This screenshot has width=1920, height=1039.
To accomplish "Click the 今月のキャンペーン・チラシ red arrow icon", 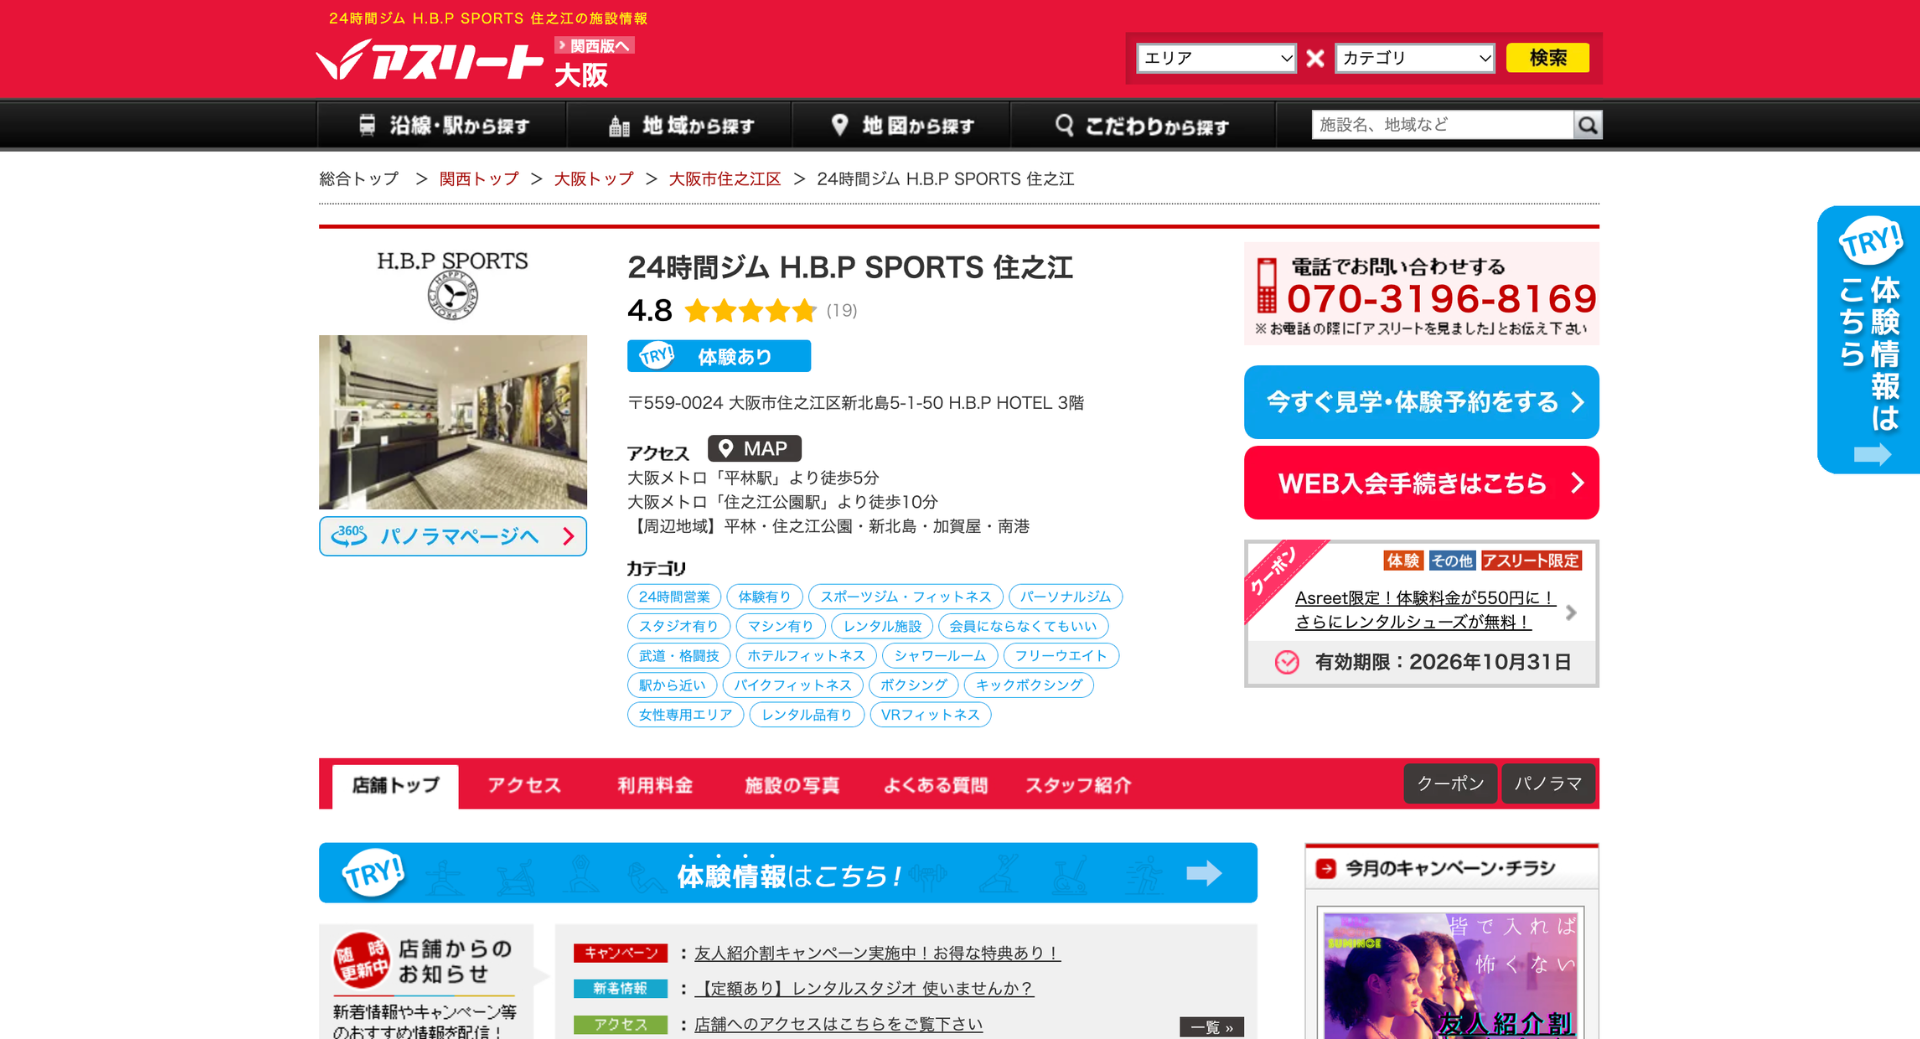I will [x=1326, y=869].
